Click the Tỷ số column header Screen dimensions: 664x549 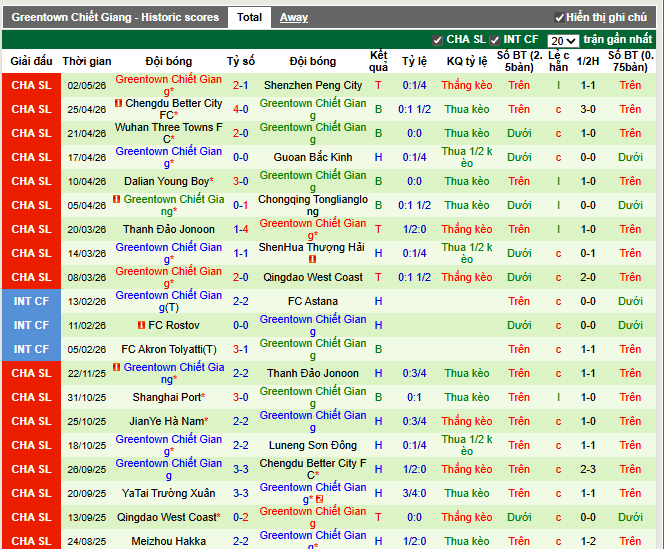tap(241, 61)
